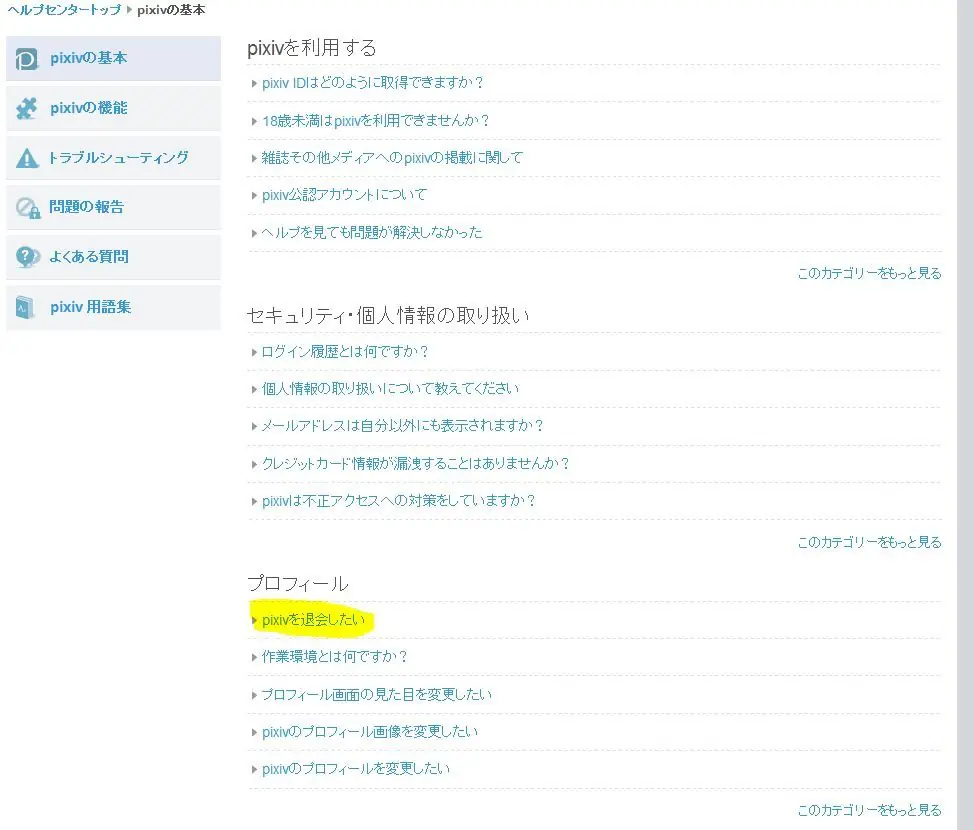The image size is (974, 830).
Task: Click 'このカテゴリーをもっと見る' under pixivを利用する
Action: 869,273
